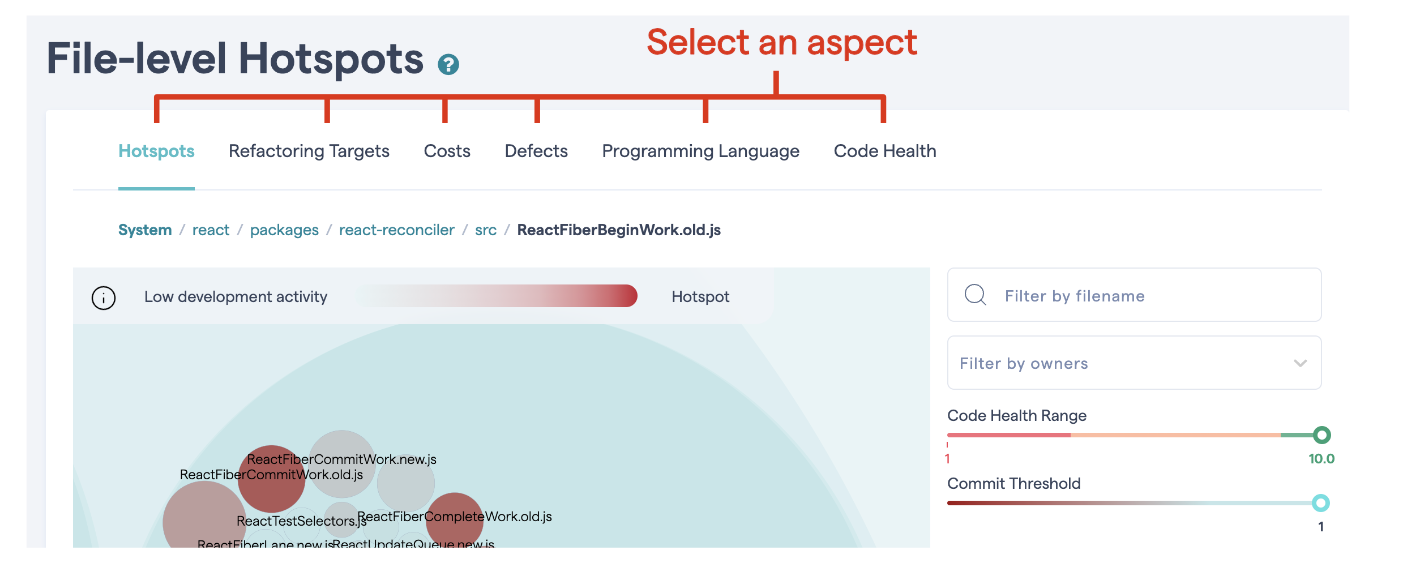This screenshot has width=1426, height=564.
Task: Switch to the Code Health tab
Action: (x=885, y=151)
